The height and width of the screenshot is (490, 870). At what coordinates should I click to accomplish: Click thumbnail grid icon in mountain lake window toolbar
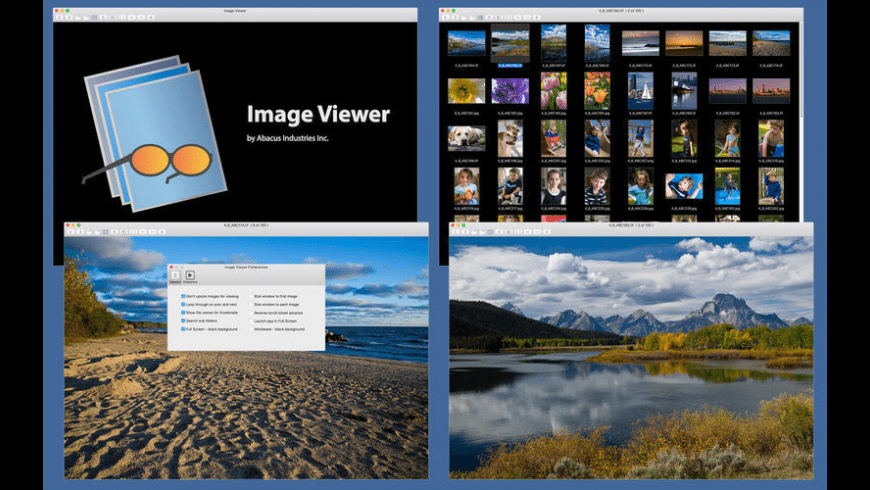coord(490,231)
